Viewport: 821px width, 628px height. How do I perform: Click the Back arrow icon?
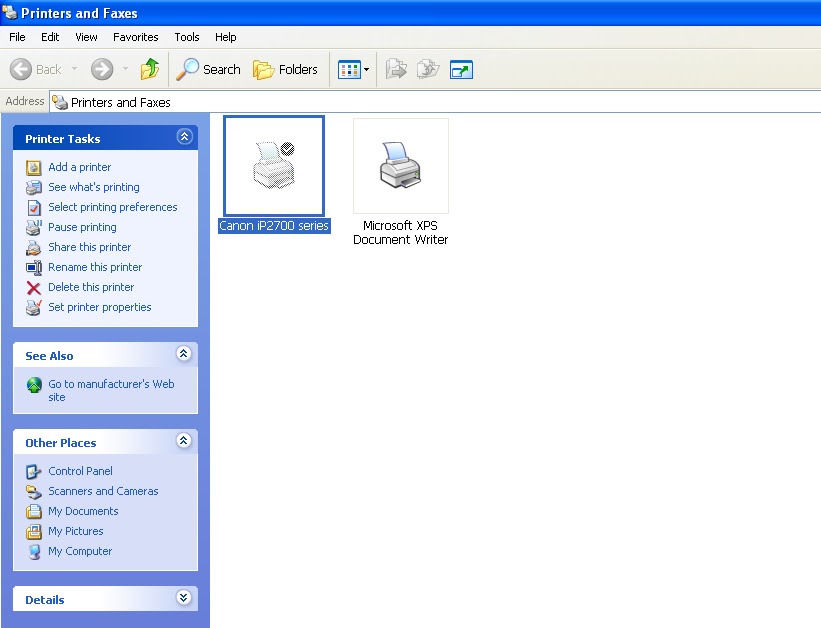[21, 69]
